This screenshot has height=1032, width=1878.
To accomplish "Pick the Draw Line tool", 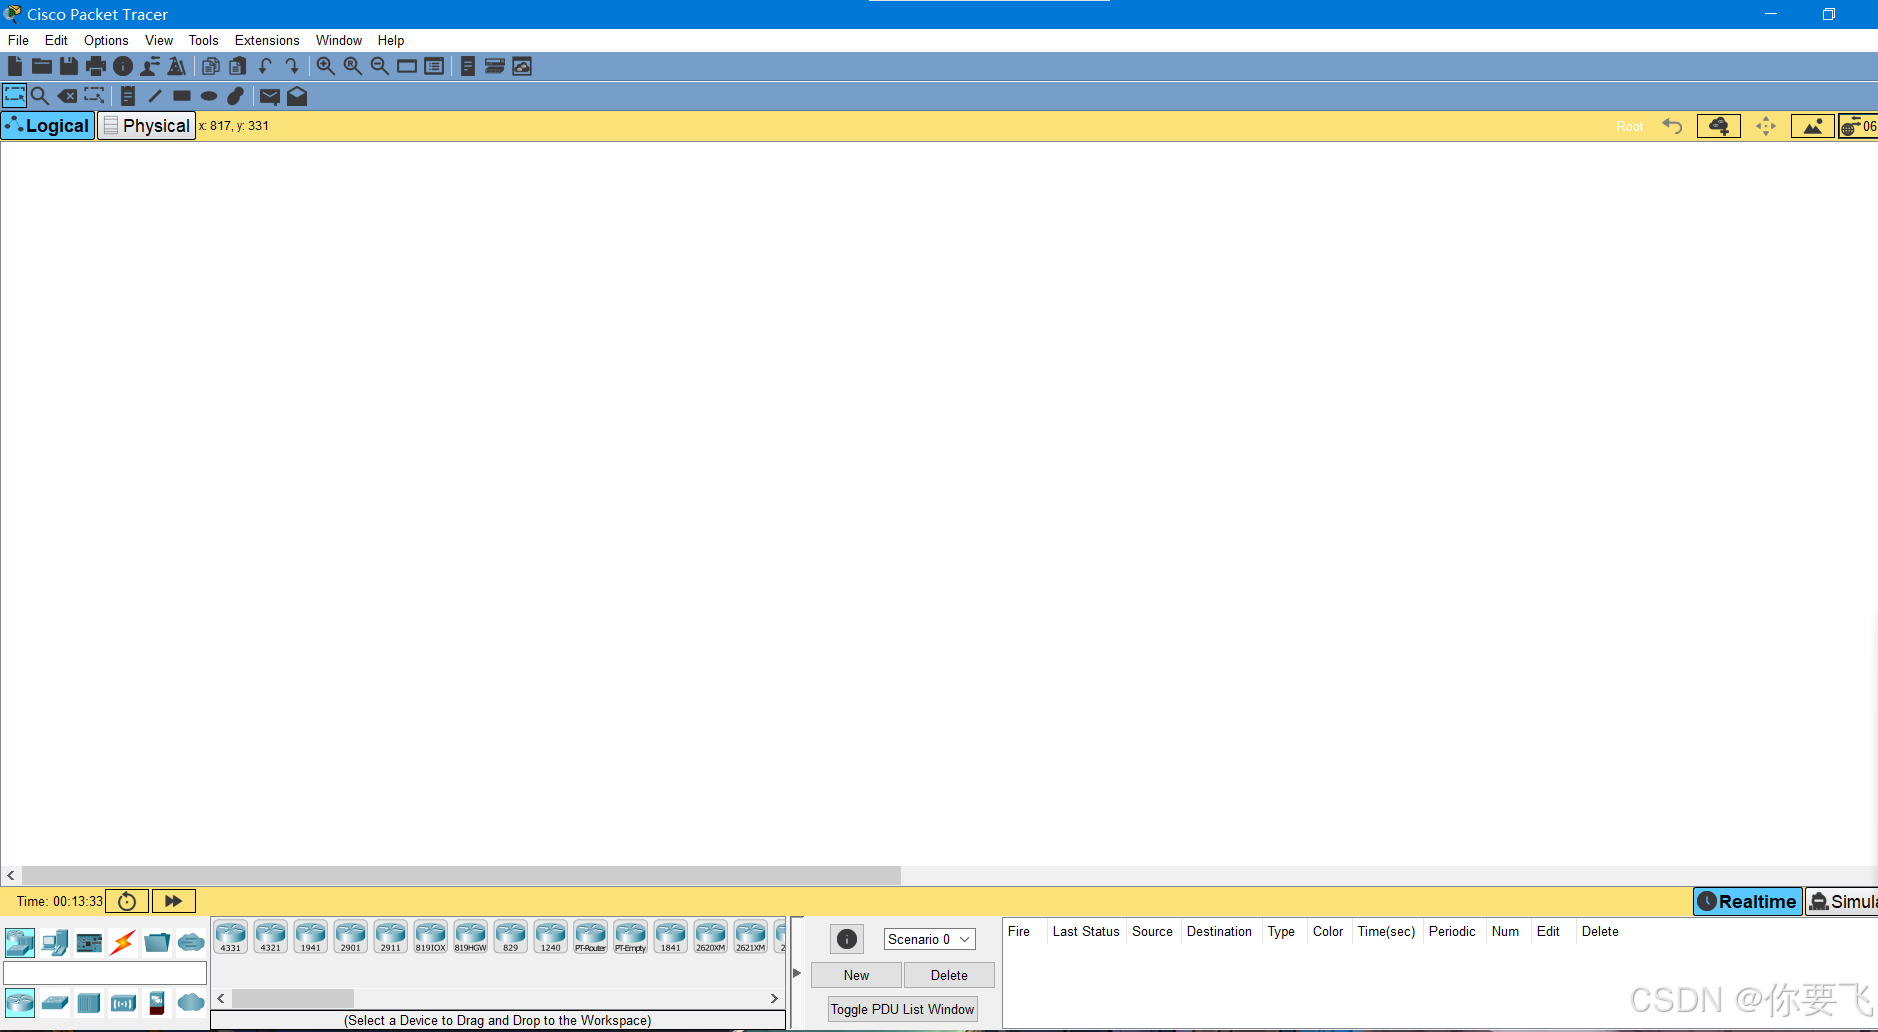I will [x=155, y=96].
